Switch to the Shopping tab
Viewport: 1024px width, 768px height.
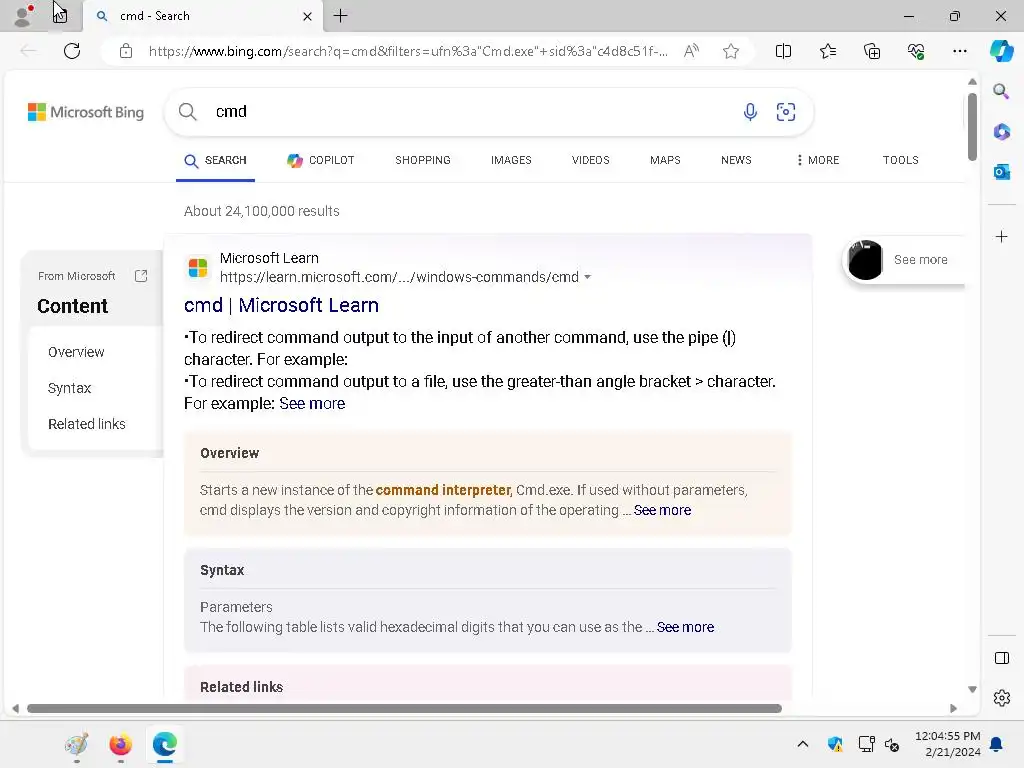[423, 160]
